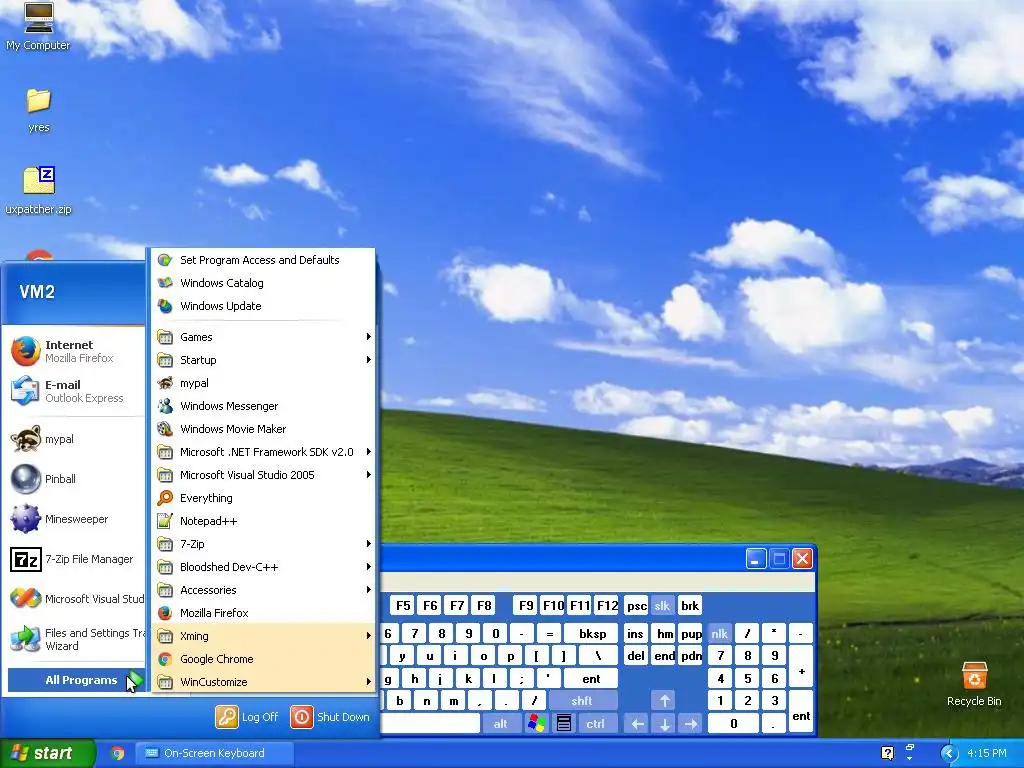
Task: Click the application menu key on keyboard
Action: pos(564,724)
